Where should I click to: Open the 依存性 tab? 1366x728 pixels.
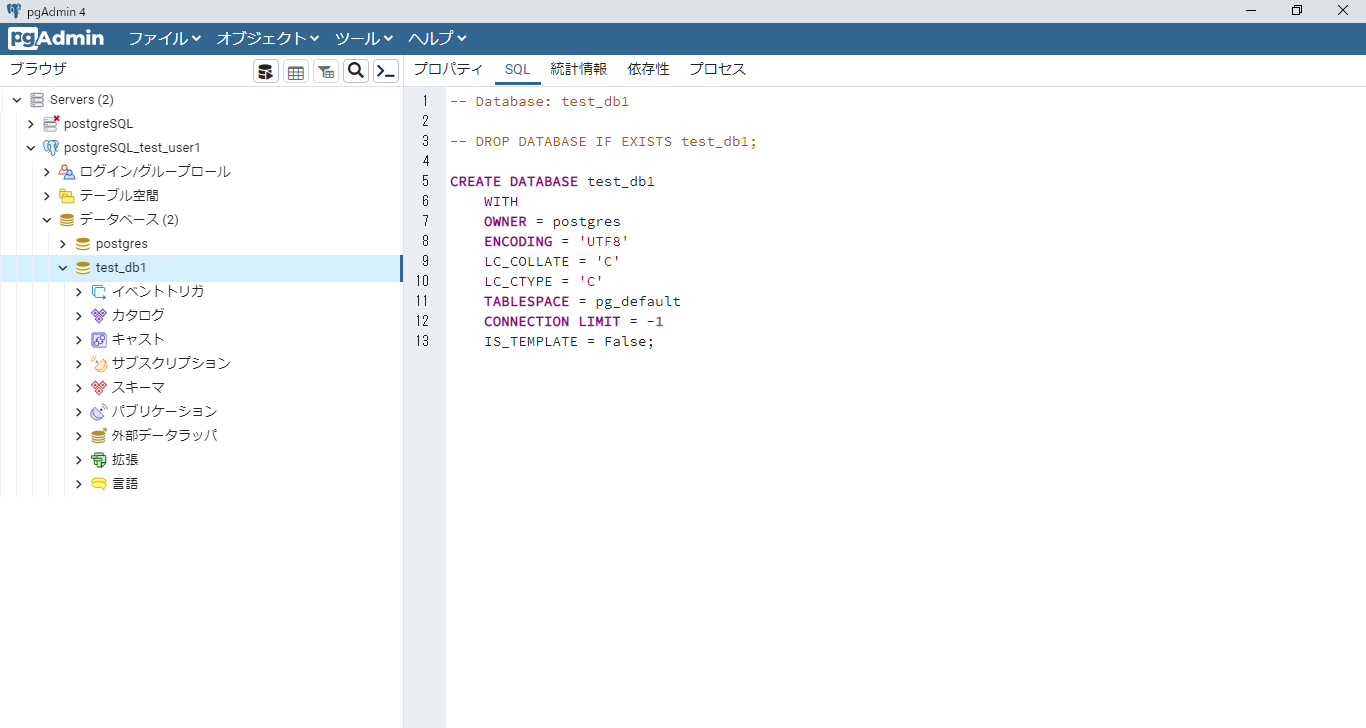point(648,69)
